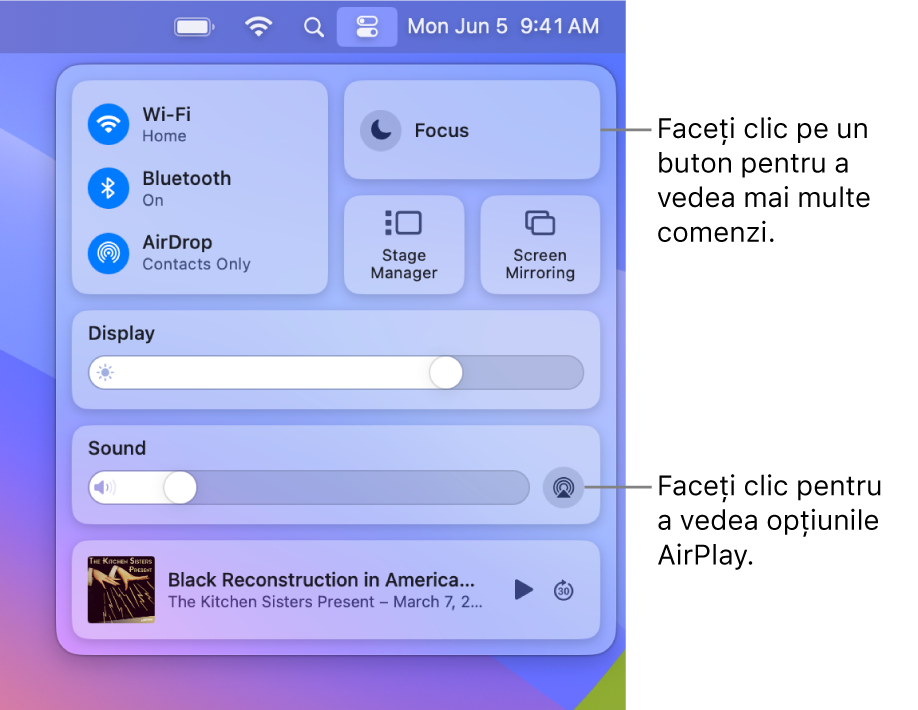
Task: Open Spotlight from the menu bar
Action: click(313, 27)
